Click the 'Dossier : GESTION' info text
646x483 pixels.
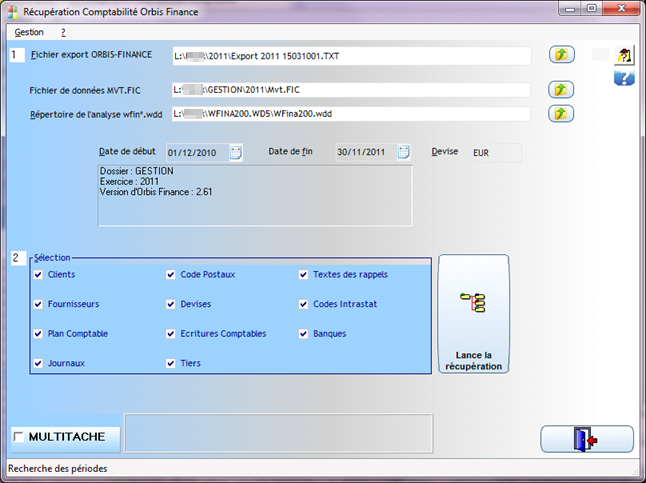136,171
